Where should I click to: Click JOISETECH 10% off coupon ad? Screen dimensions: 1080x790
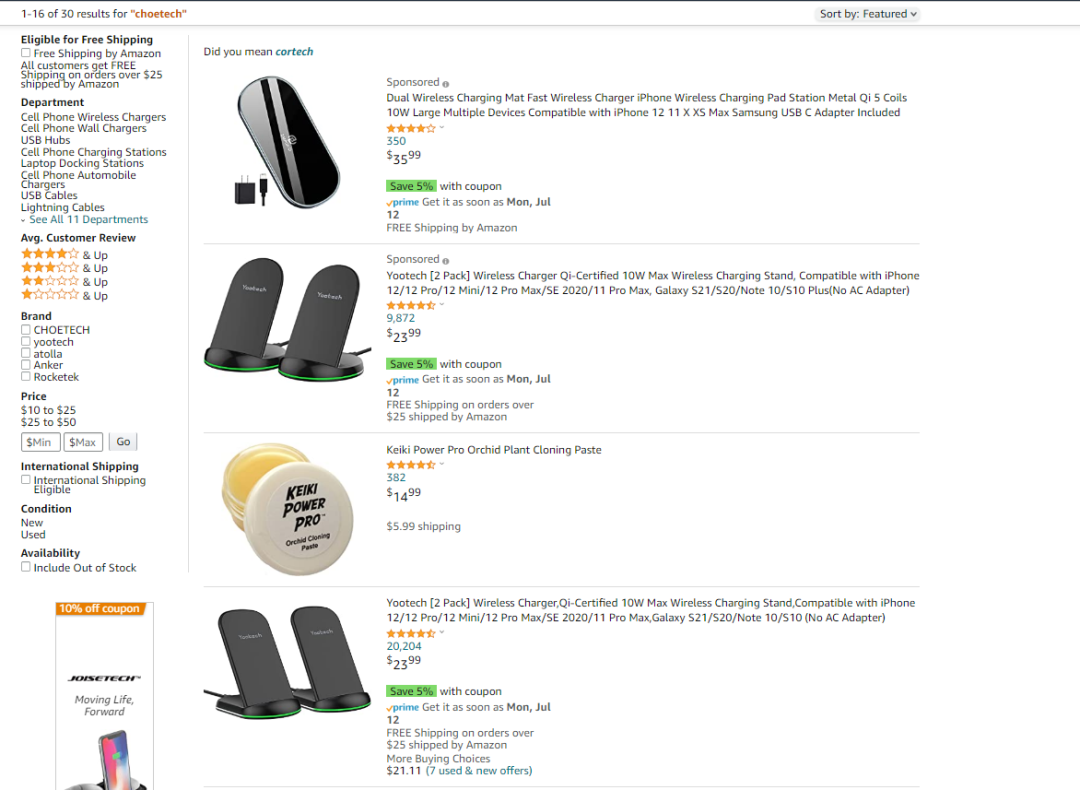click(104, 695)
